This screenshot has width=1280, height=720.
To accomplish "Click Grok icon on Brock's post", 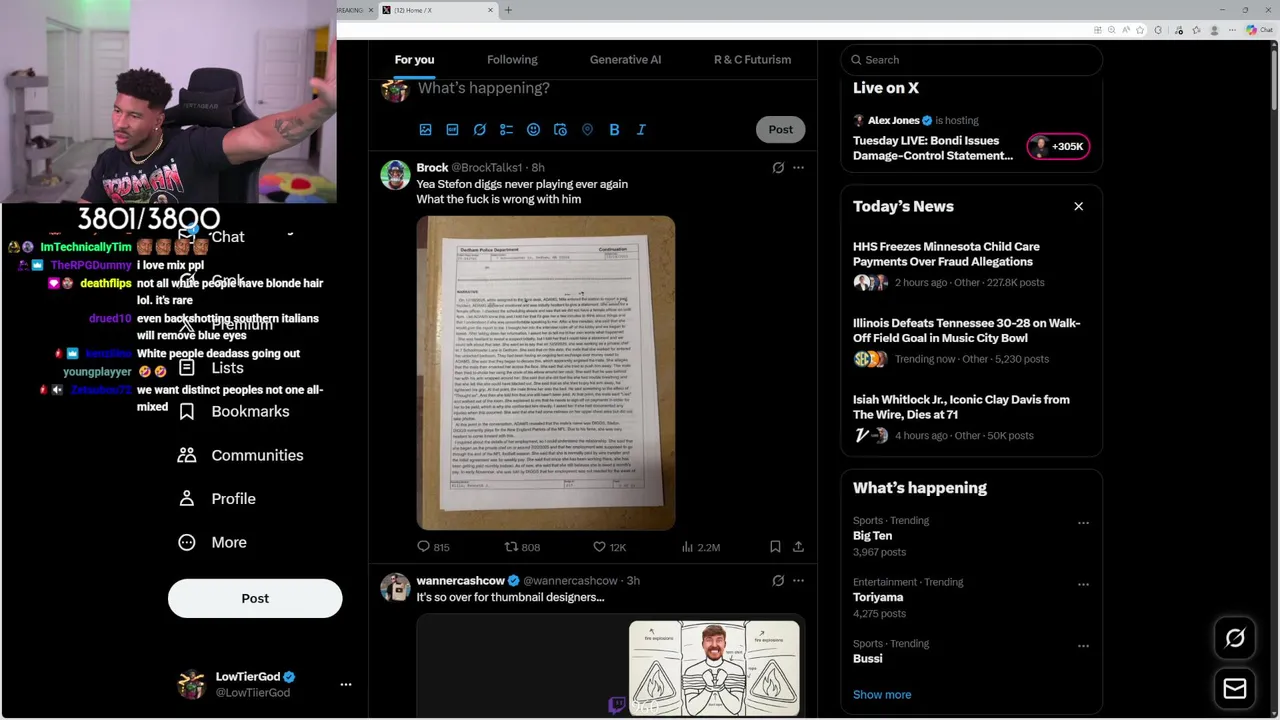I will (778, 167).
